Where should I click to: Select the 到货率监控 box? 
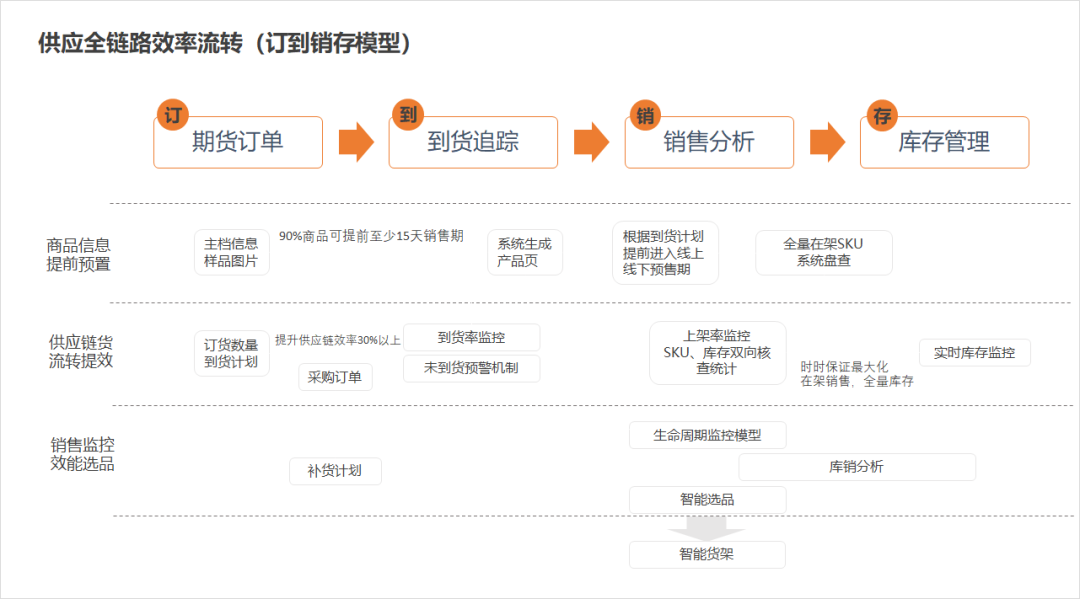(472, 338)
